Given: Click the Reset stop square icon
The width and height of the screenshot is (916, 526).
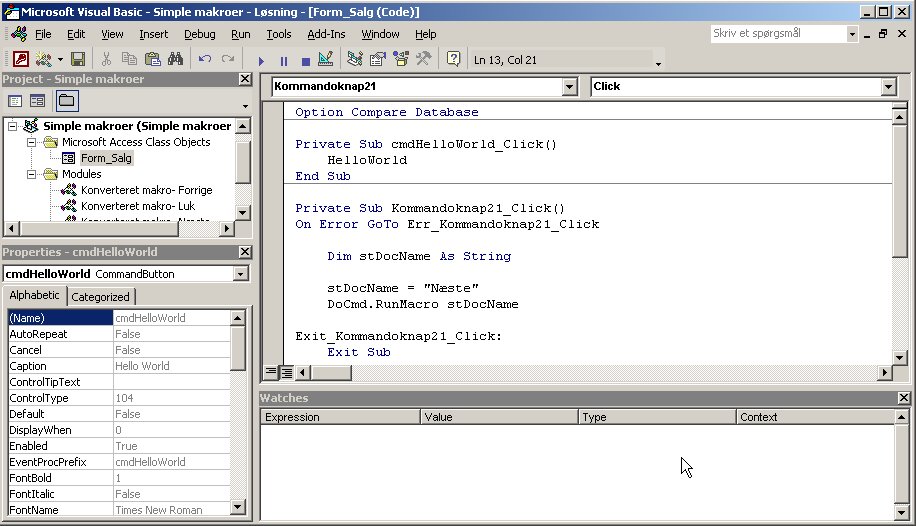Looking at the screenshot, I should click(306, 60).
